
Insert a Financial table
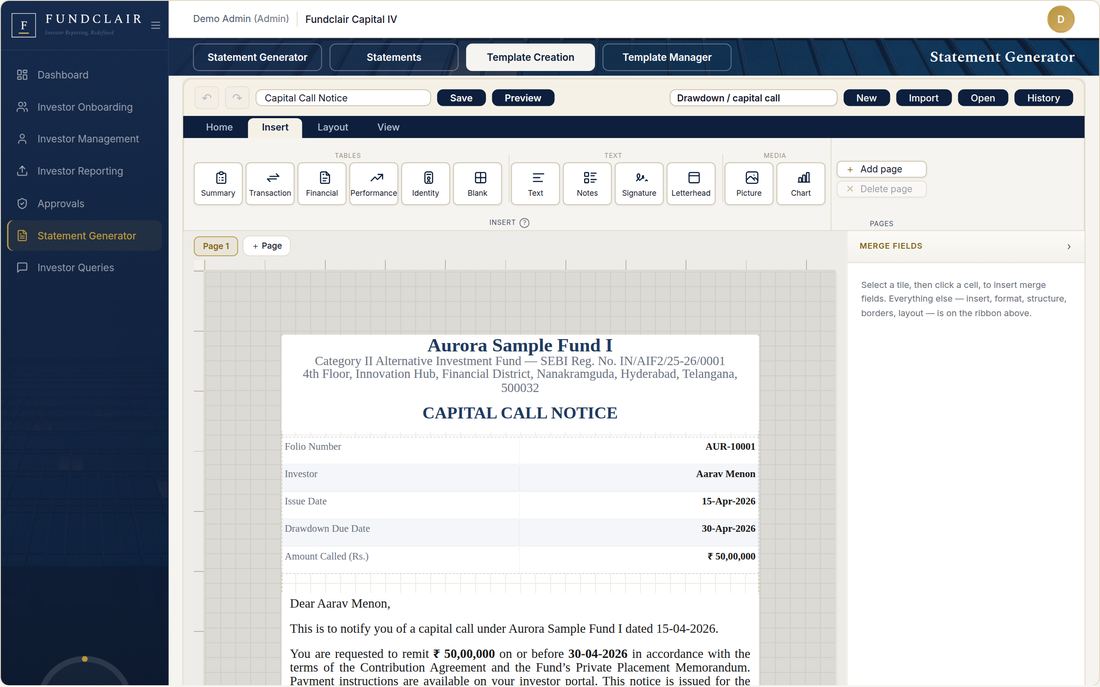point(322,184)
